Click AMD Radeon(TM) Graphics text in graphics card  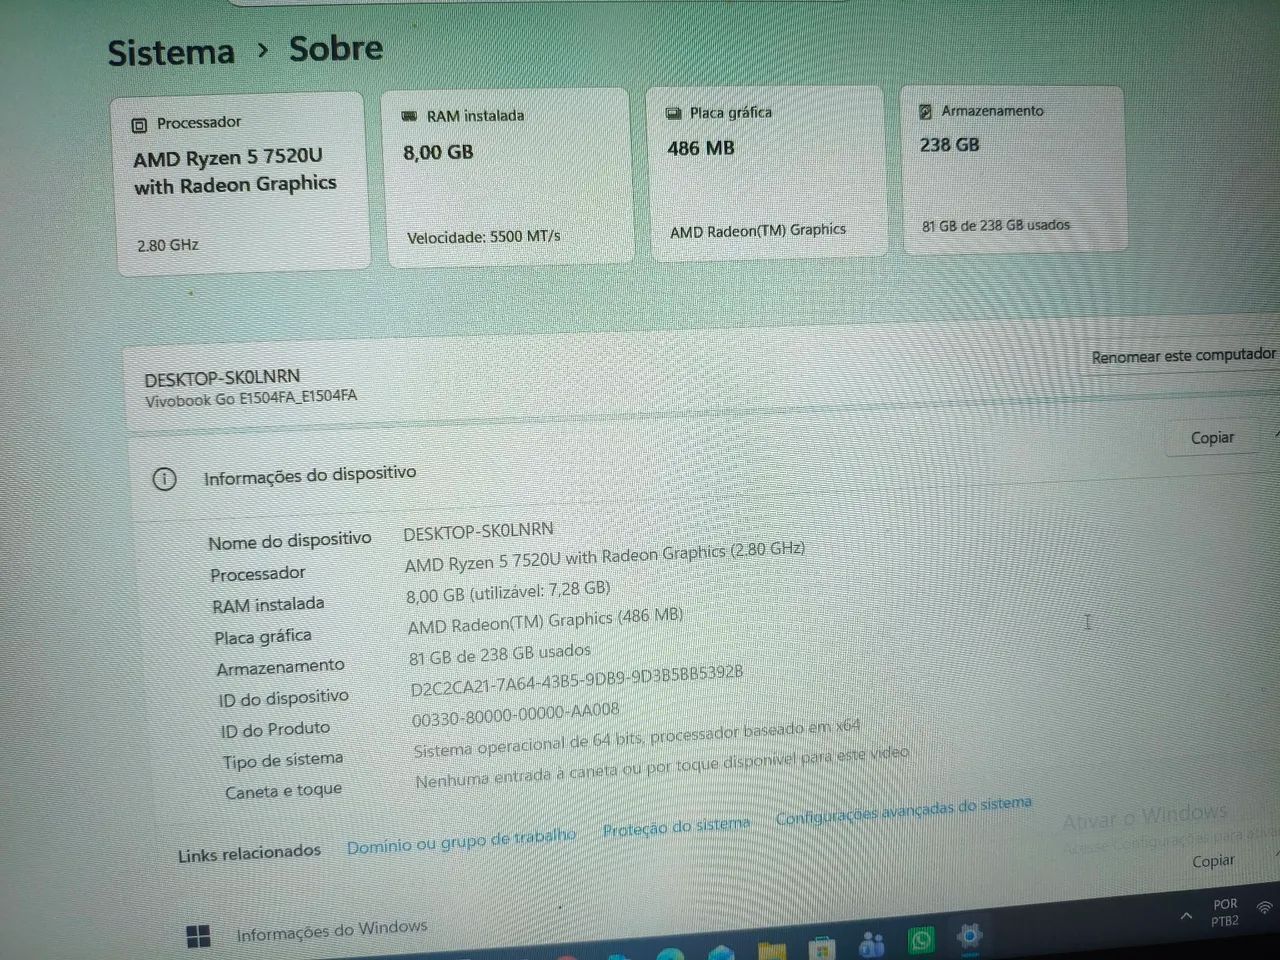758,231
